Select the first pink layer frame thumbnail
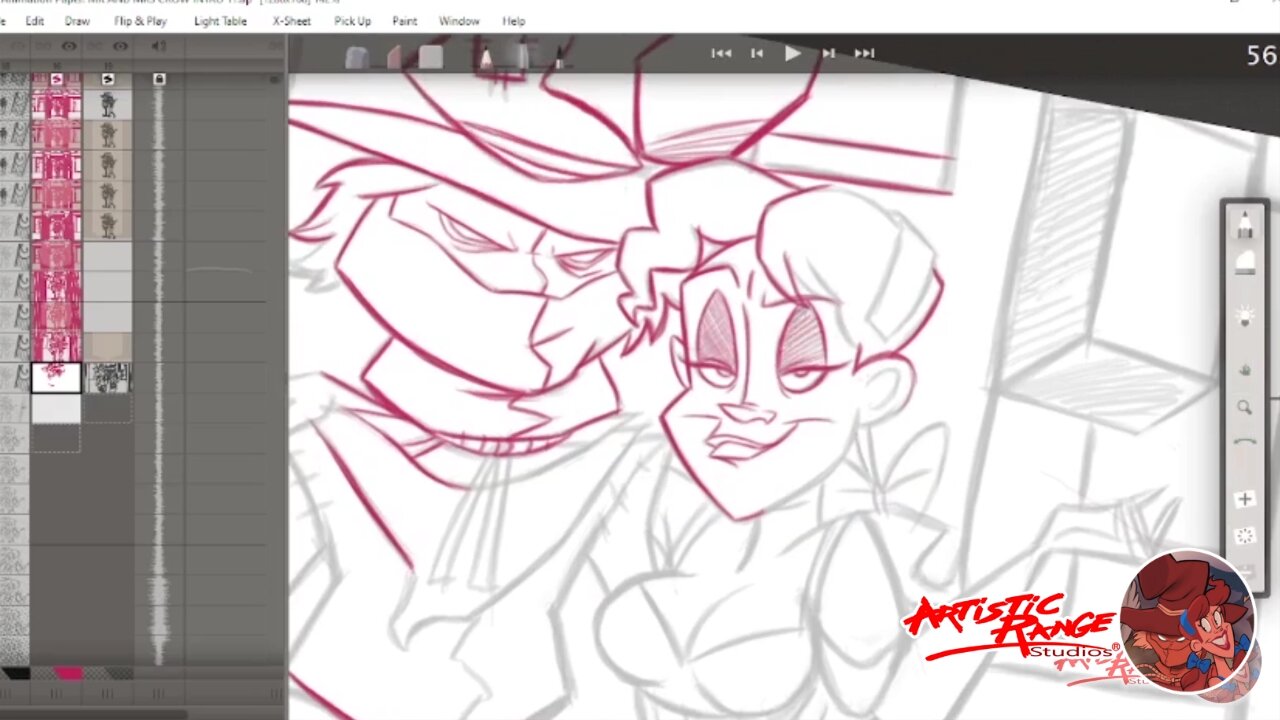Viewport: 1280px width, 720px height. click(56, 103)
